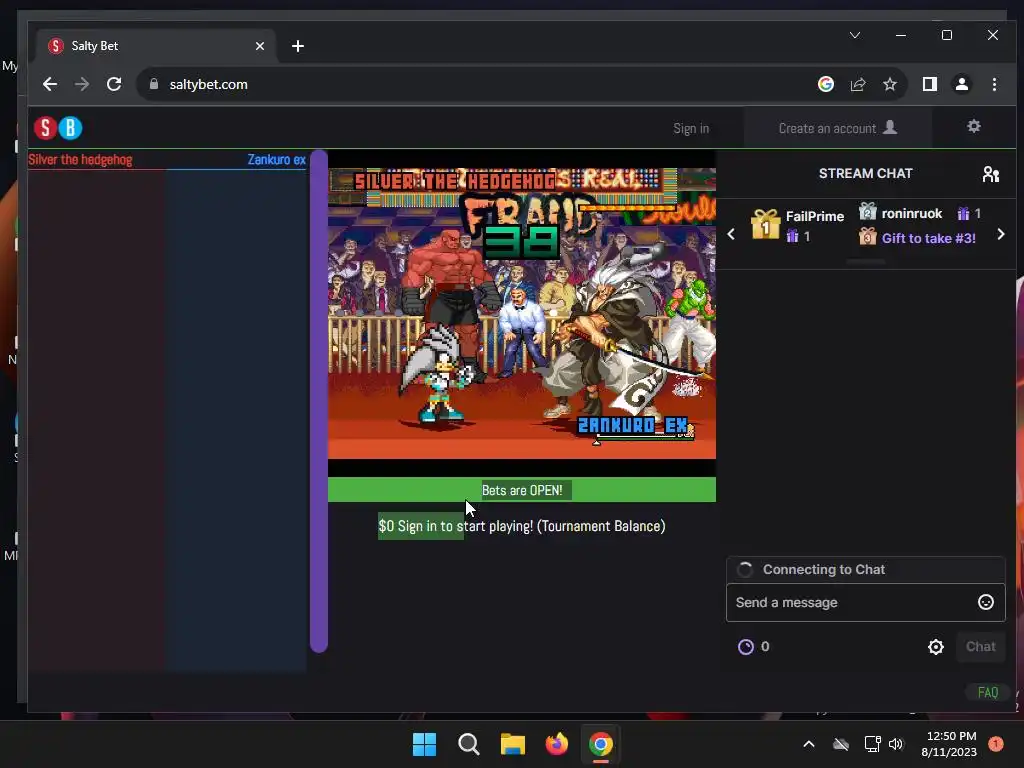This screenshot has width=1024, height=768.
Task: Click the roninruok gift badge icon
Action: tap(867, 212)
